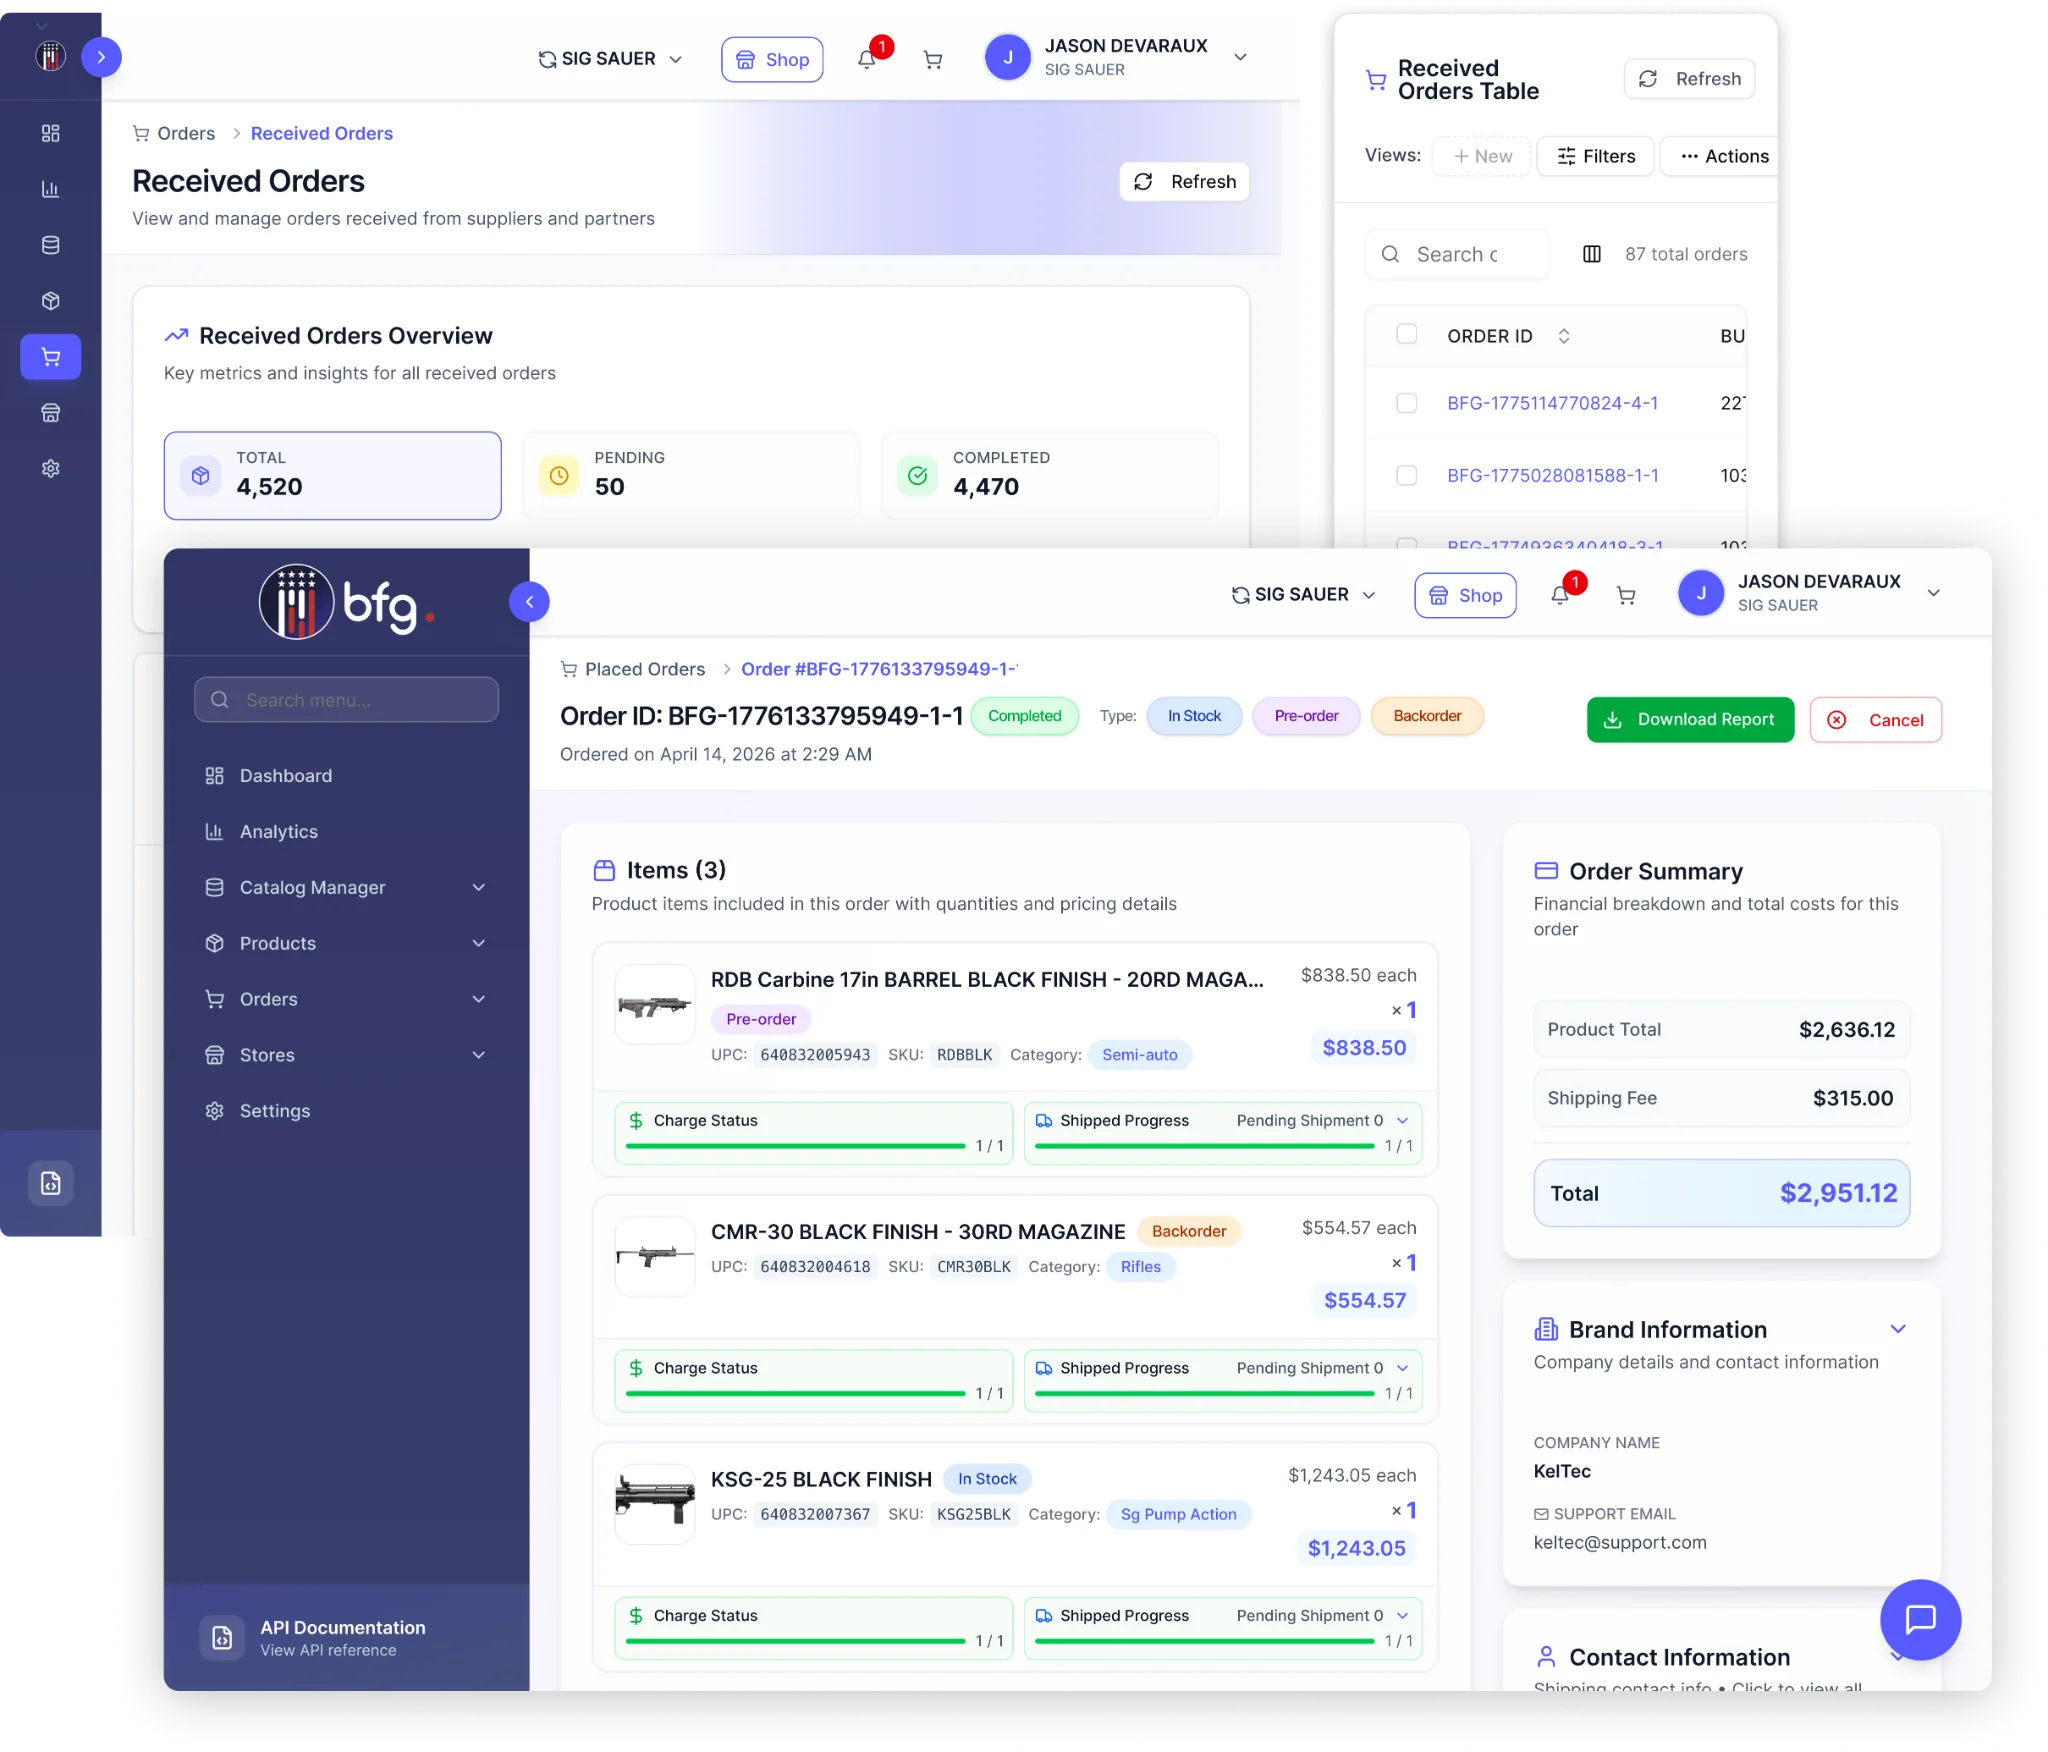The width and height of the screenshot is (2048, 1752).
Task: Expand the Orders sidebar section
Action: 346,999
